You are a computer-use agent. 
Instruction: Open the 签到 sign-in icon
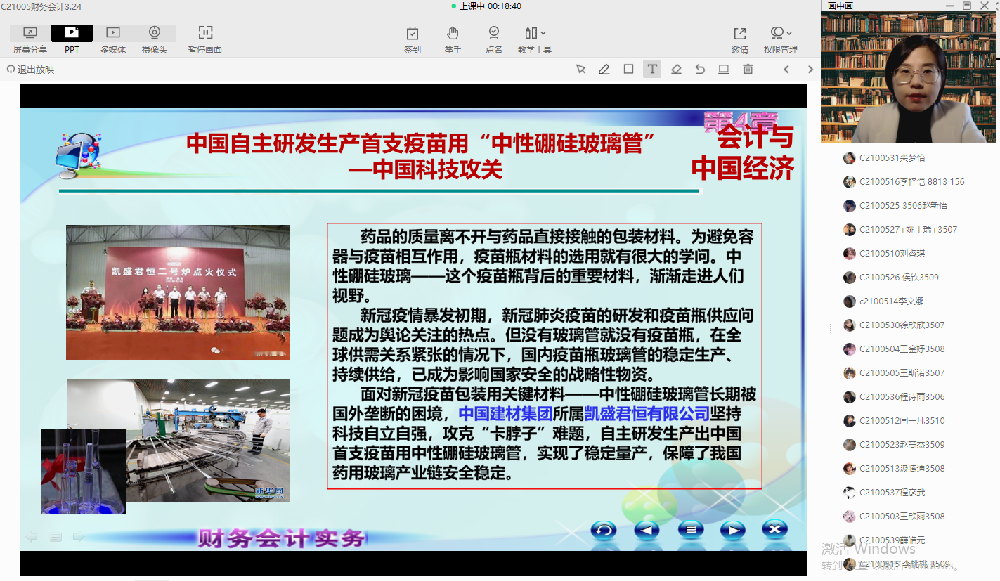[x=412, y=38]
